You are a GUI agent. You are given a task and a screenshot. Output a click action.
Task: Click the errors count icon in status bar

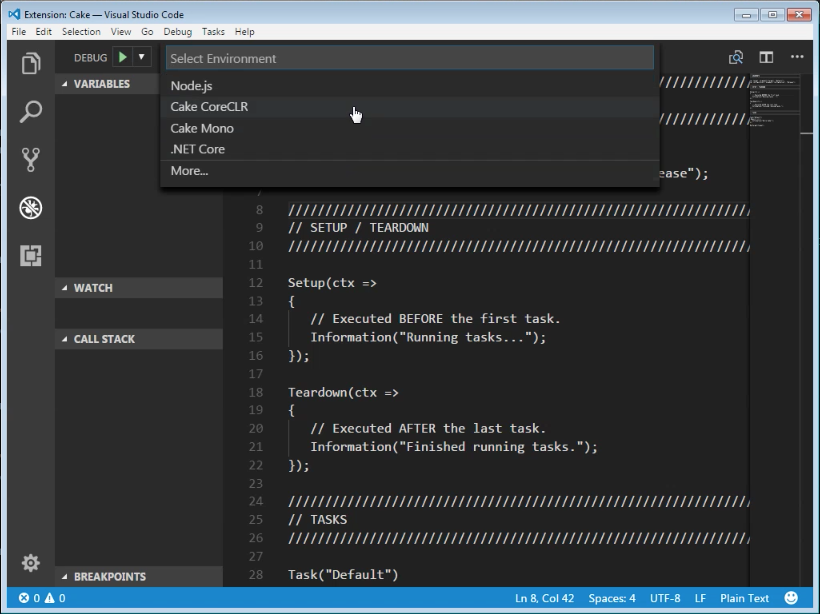pyautogui.click(x=24, y=598)
